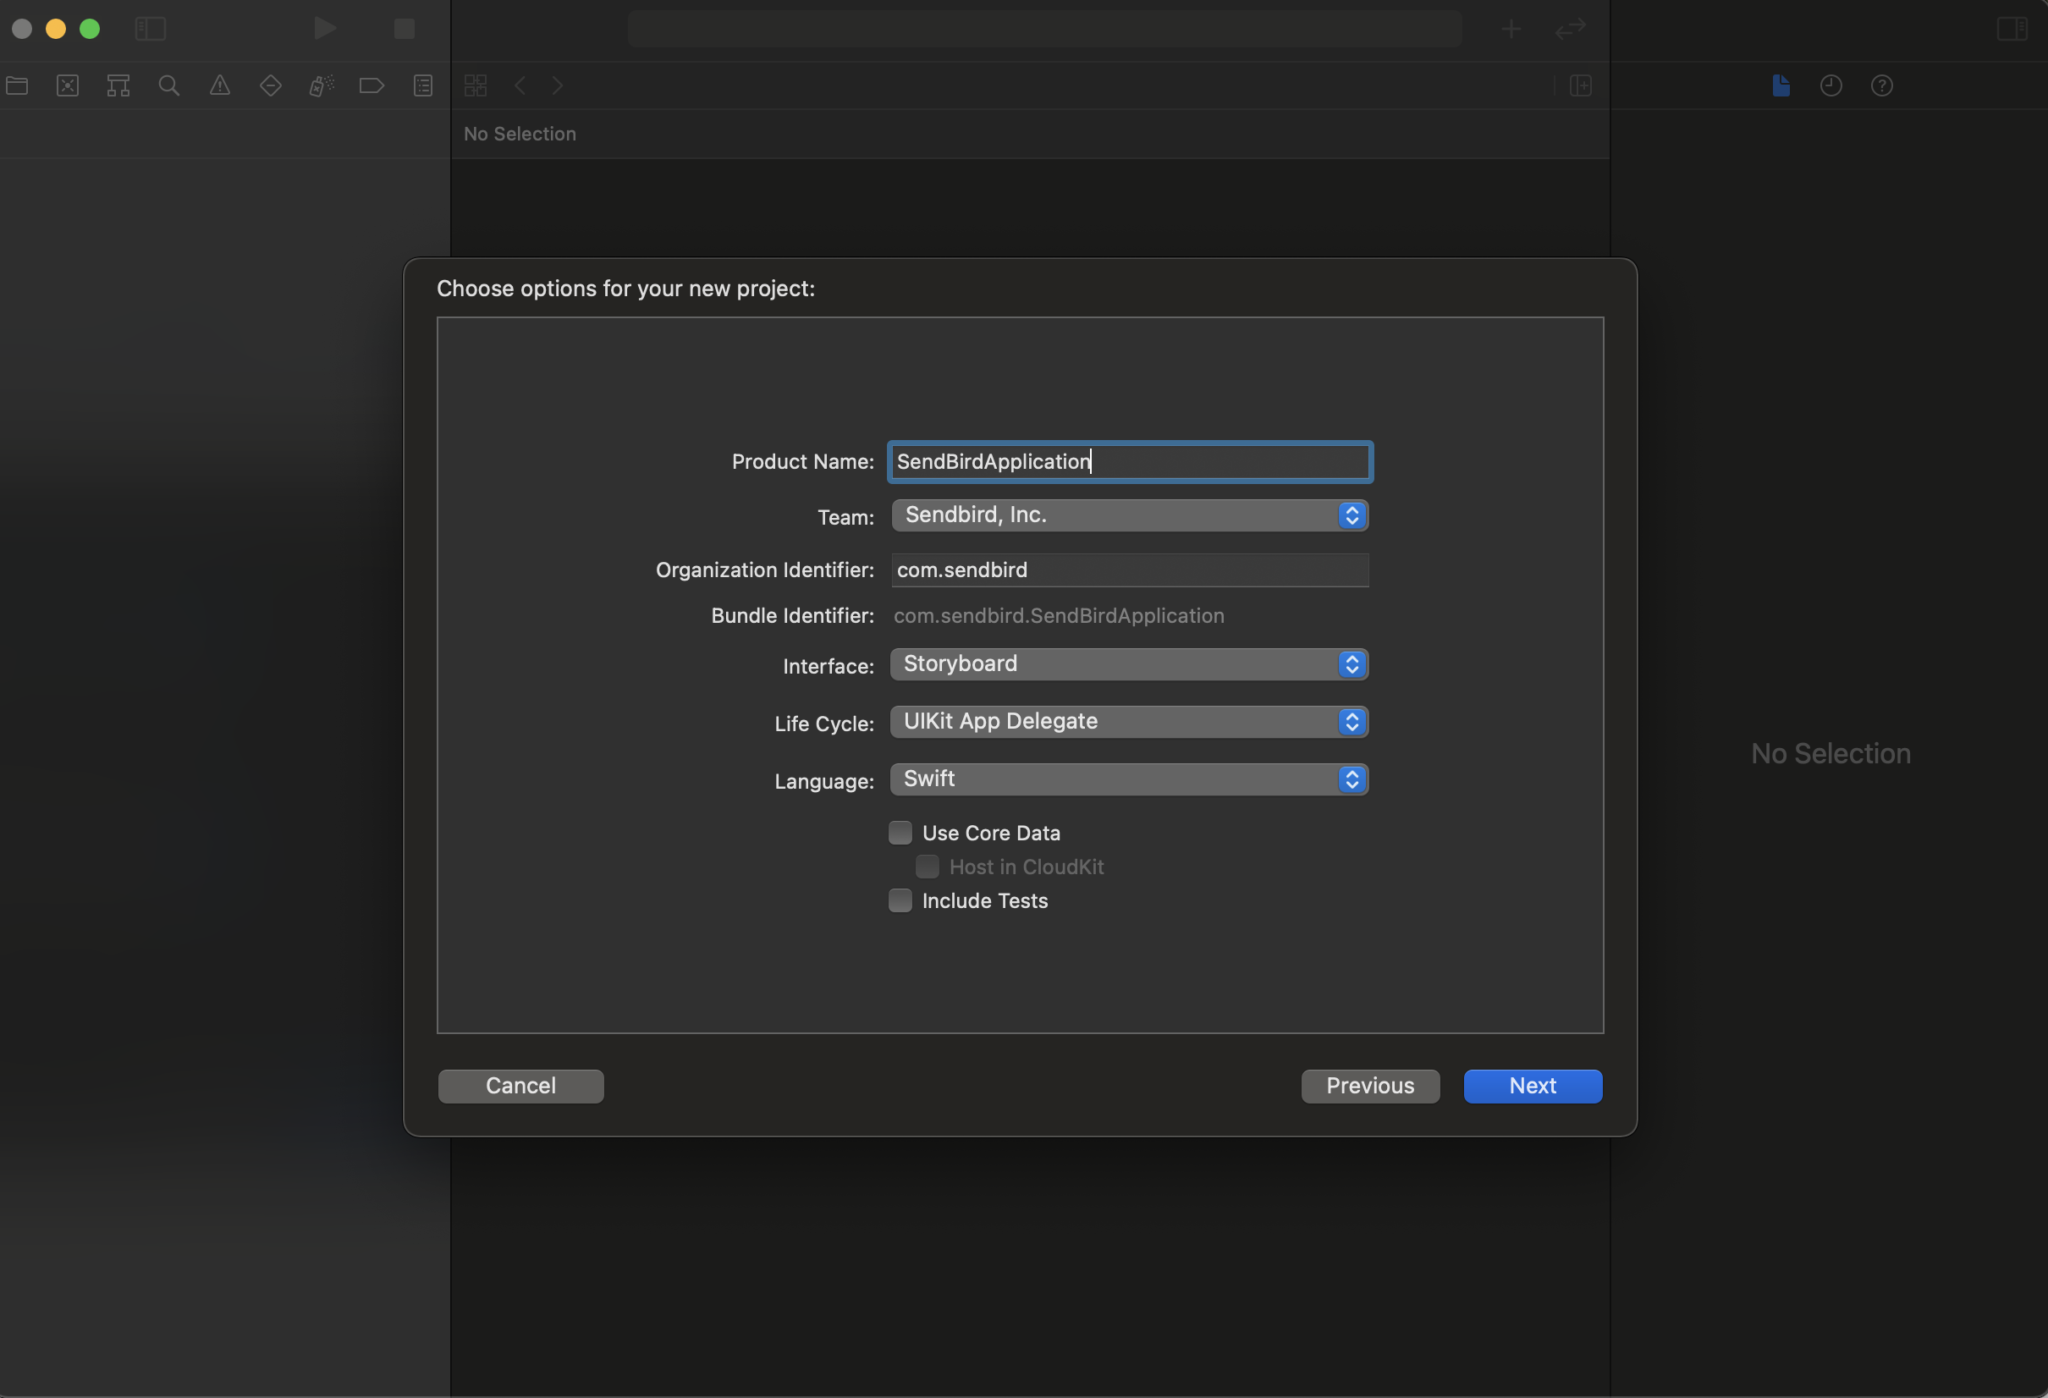Toggle the Host in CloudKit checkbox

point(927,866)
